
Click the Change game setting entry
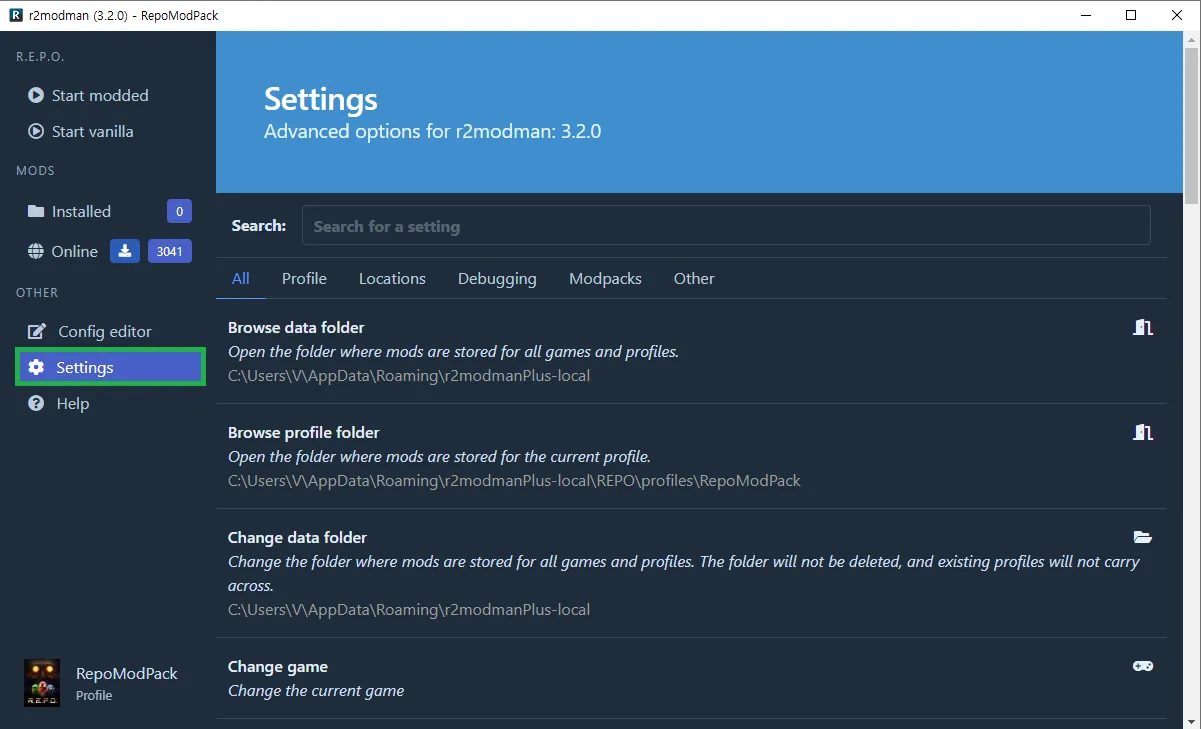[690, 679]
